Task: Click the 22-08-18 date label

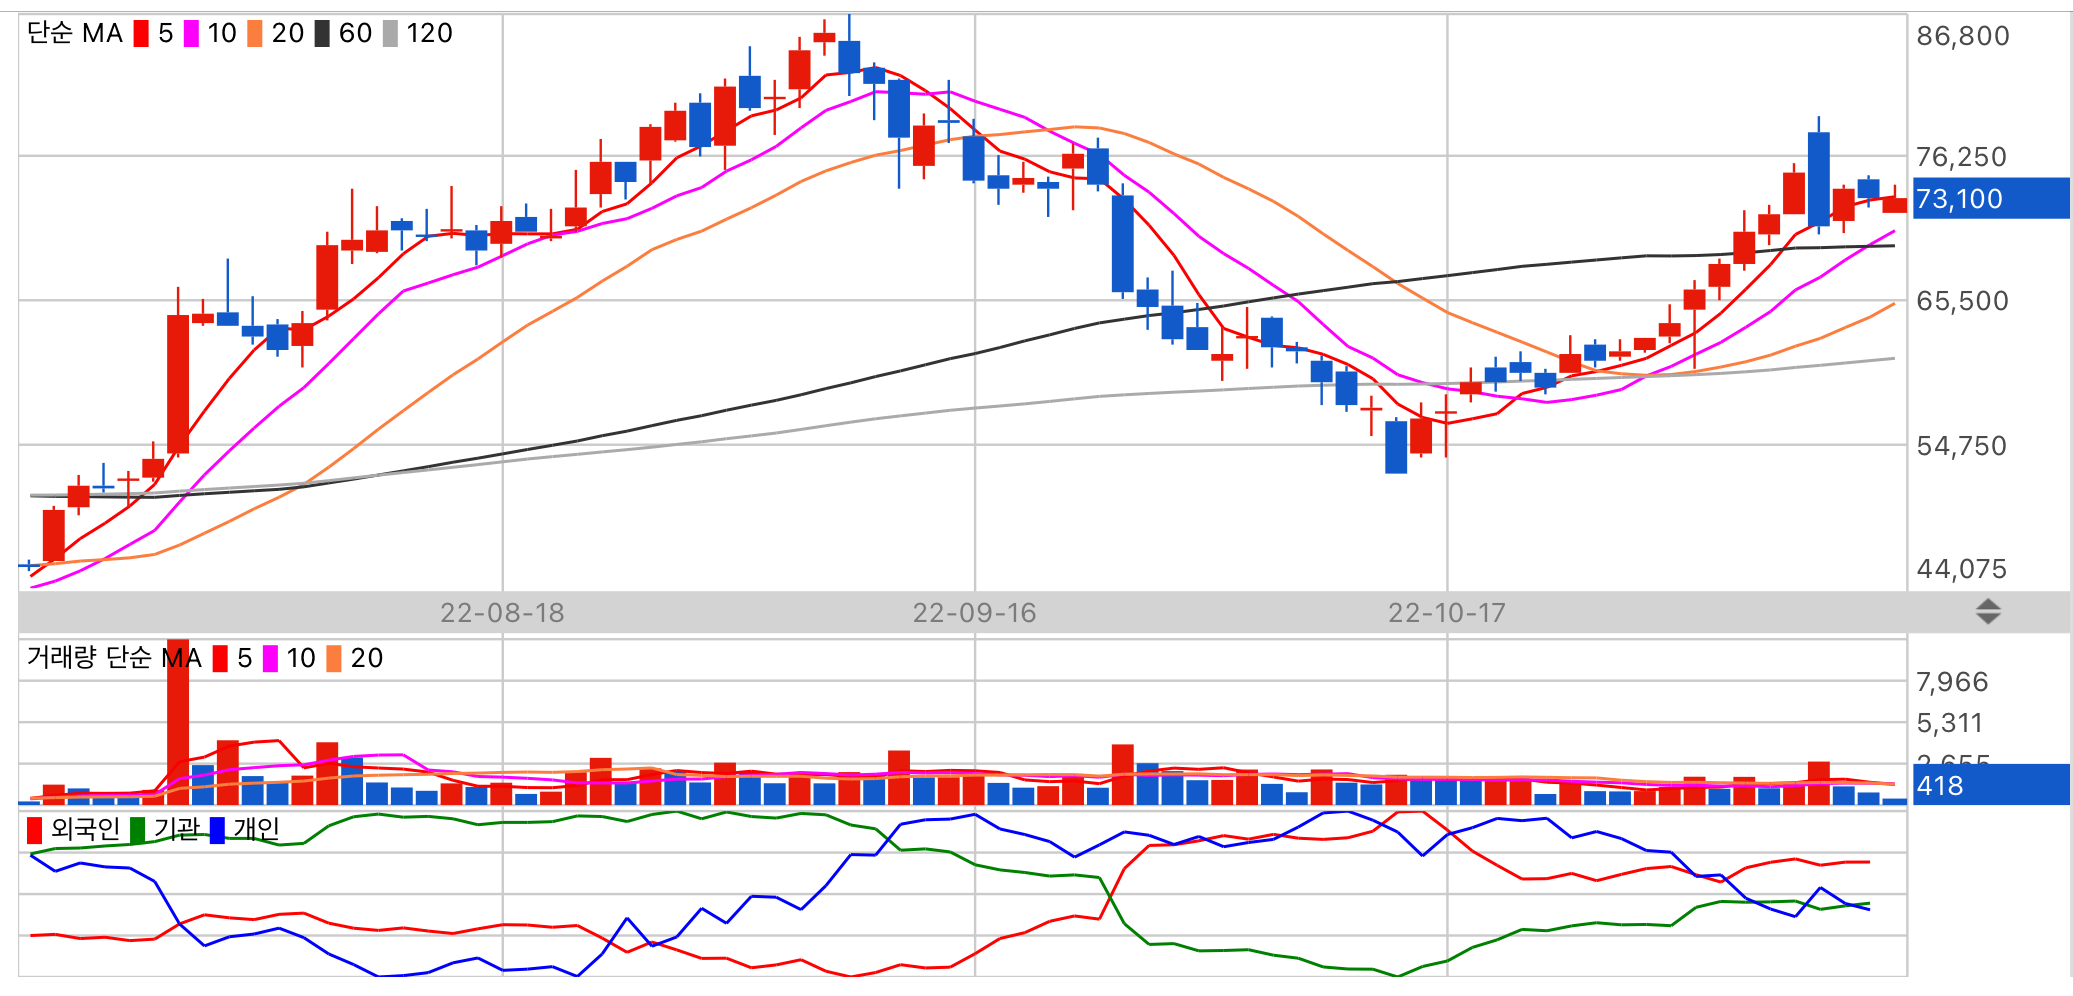Action: coord(502,613)
